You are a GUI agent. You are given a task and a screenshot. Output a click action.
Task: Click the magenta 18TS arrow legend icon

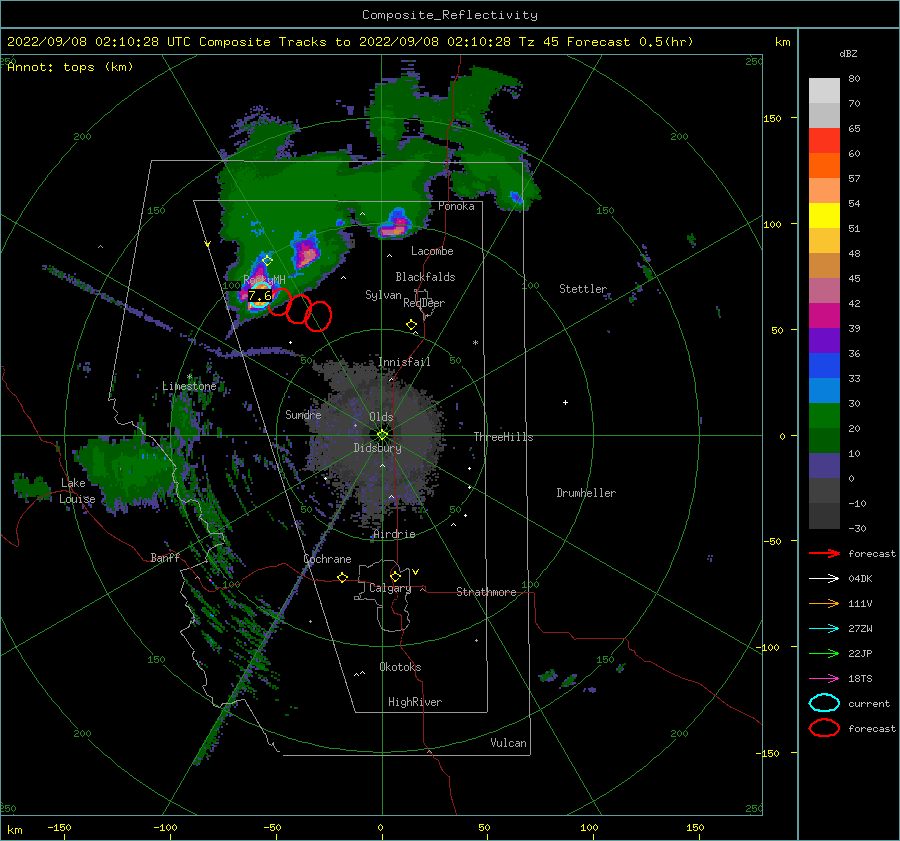pos(824,679)
